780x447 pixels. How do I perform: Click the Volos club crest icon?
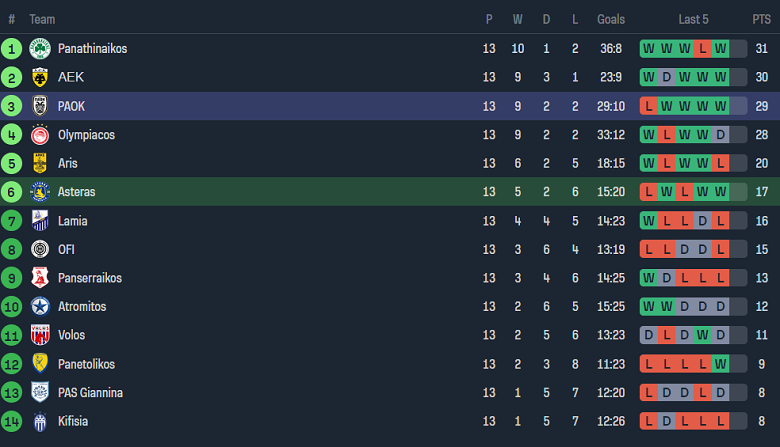point(40,335)
